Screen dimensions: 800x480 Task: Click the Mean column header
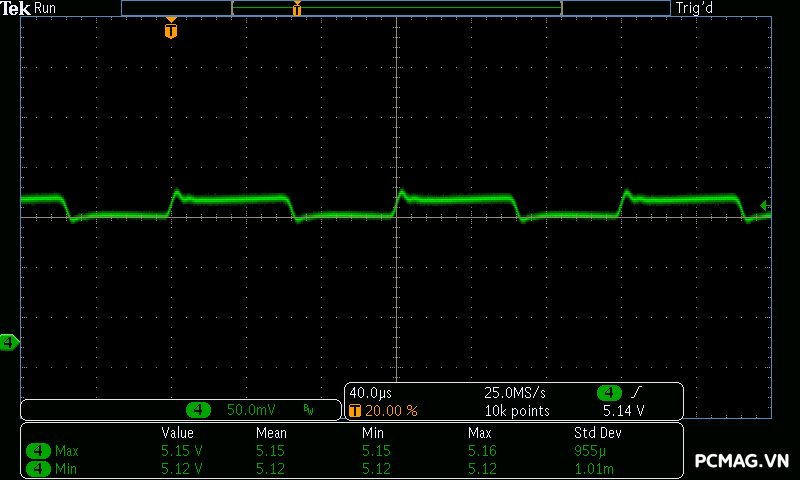point(271,433)
